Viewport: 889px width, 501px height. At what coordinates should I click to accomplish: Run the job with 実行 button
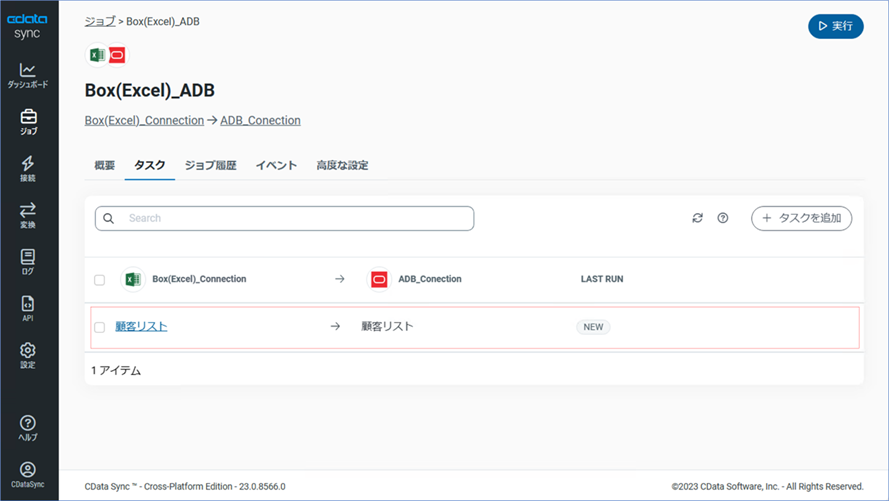click(x=836, y=26)
